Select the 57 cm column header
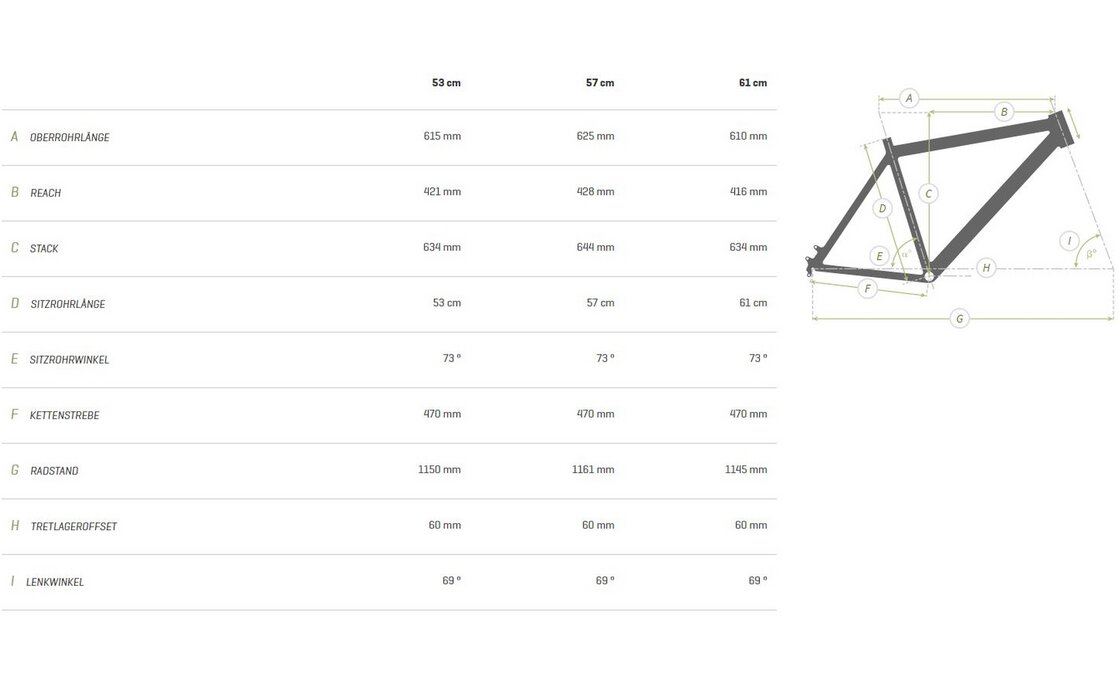 tap(600, 83)
